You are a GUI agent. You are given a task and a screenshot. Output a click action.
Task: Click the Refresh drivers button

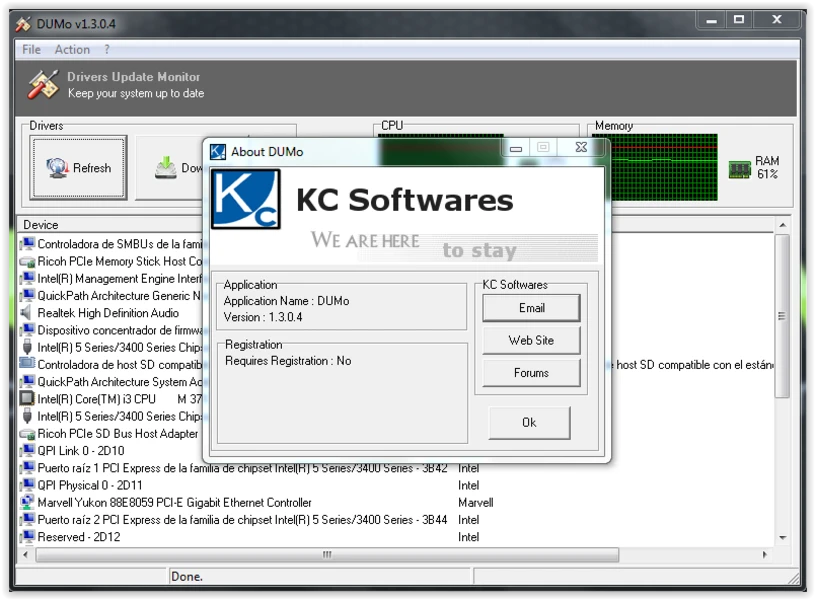tap(78, 167)
